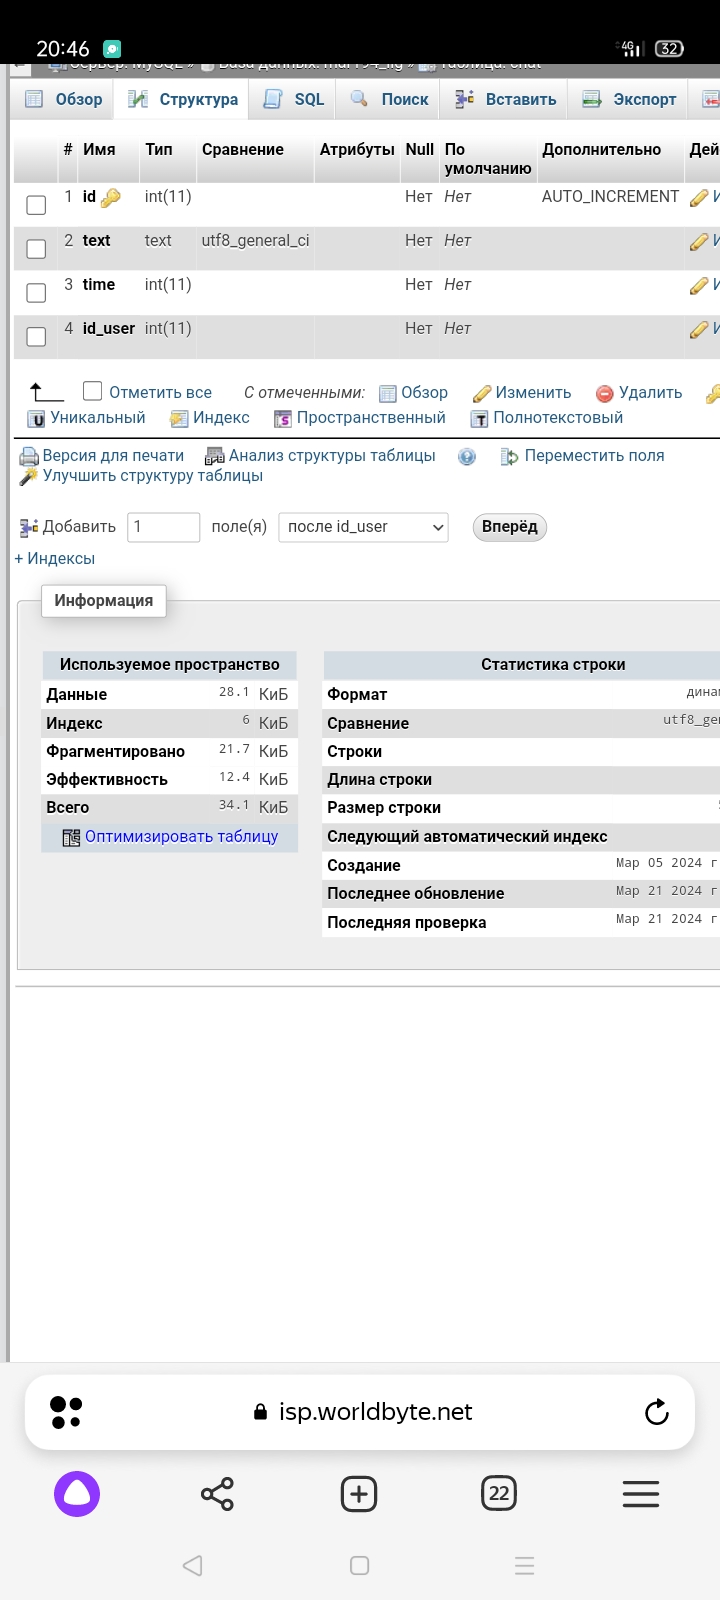Select the id_user row checkbox
Viewport: 720px width, 1600px height.
[36, 337]
